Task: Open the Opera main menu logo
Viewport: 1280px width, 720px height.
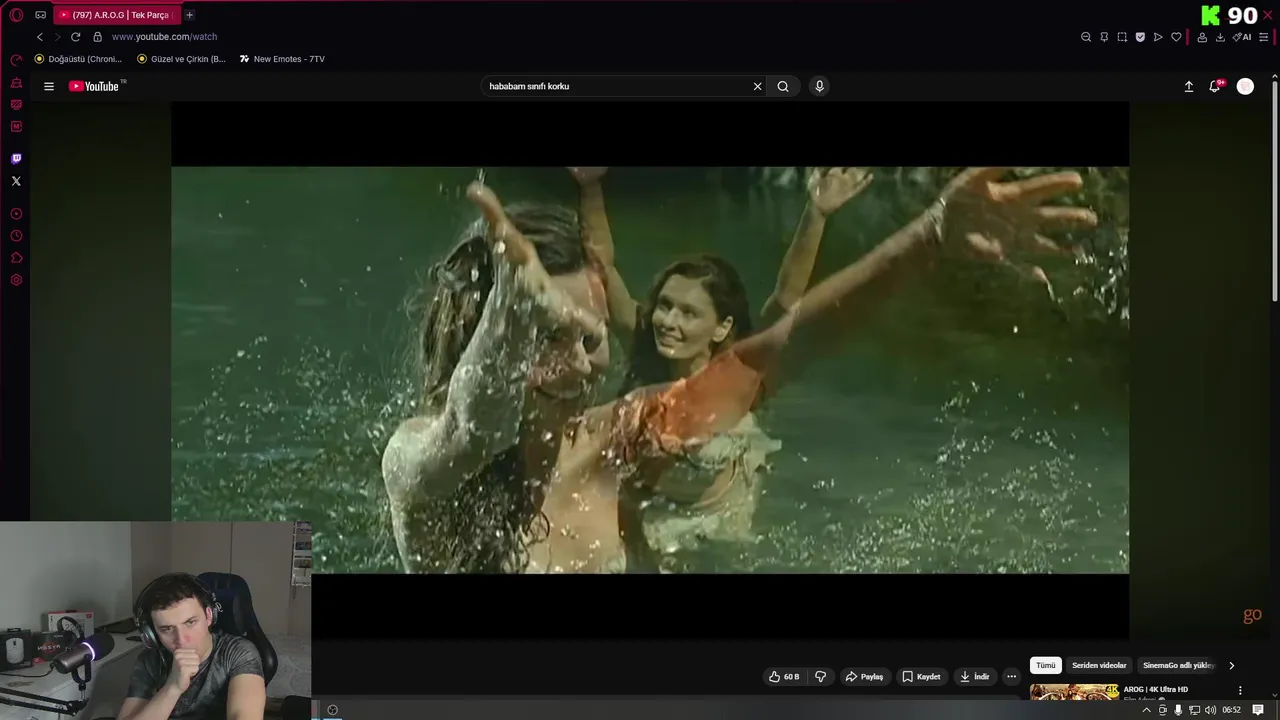Action: [16, 15]
